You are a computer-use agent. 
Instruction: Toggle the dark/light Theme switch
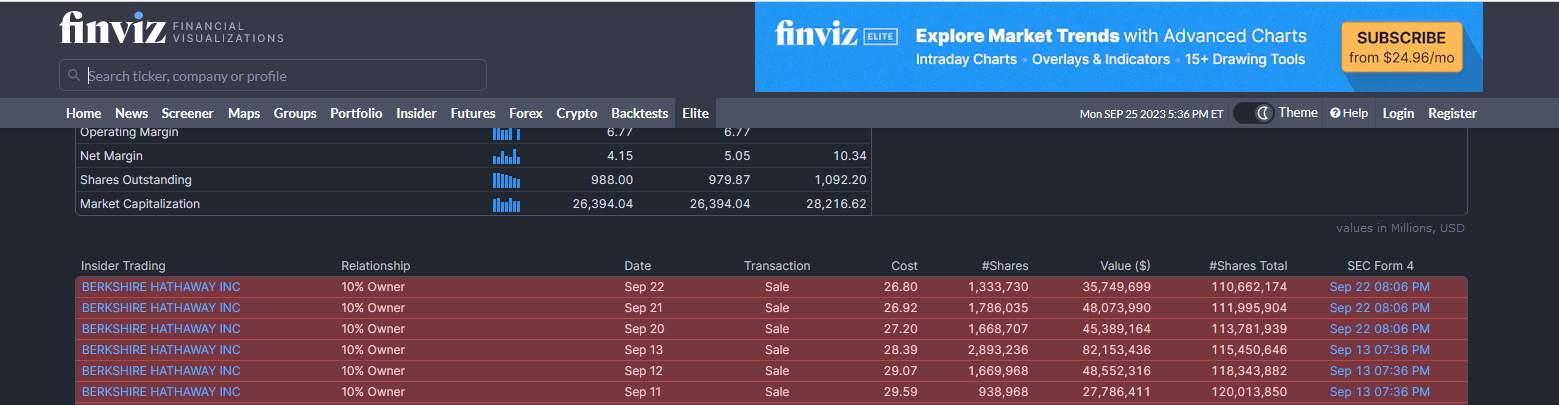click(x=1253, y=113)
